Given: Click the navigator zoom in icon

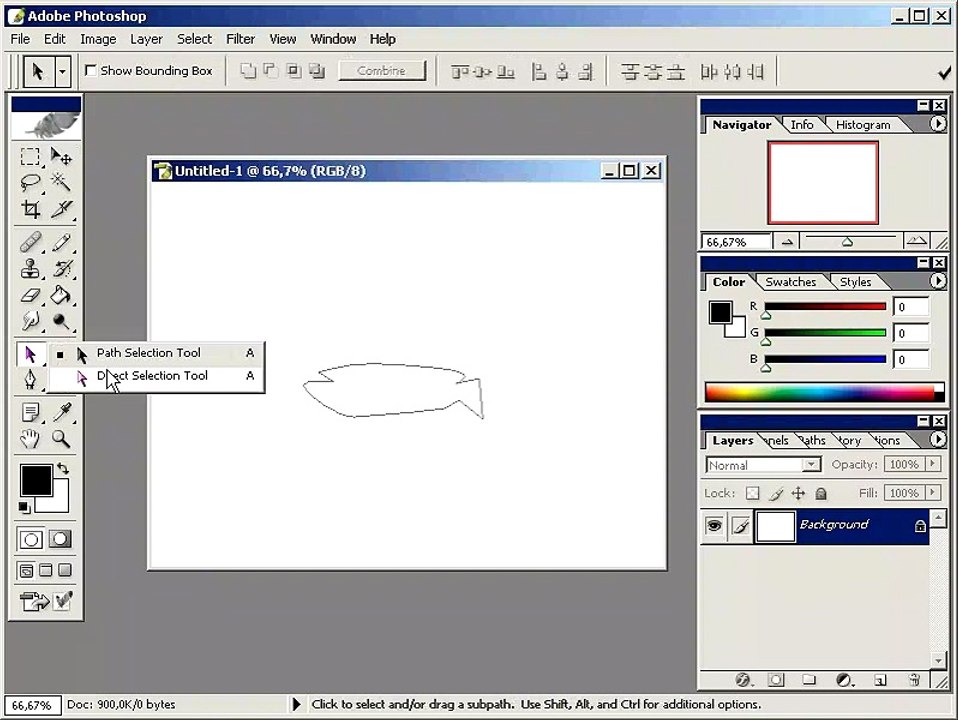Looking at the screenshot, I should (916, 241).
